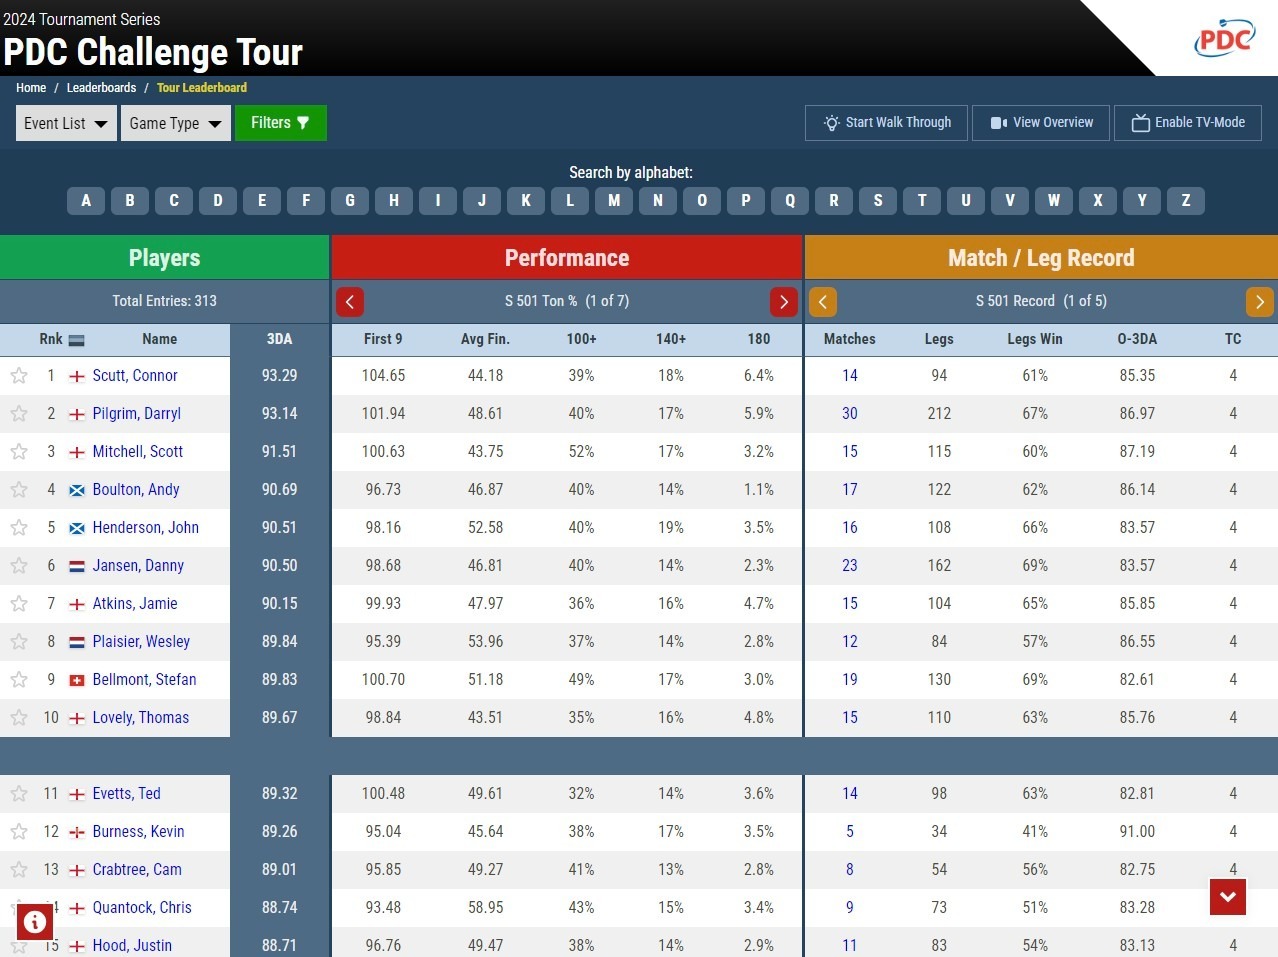Show previous Match / Leg Record set
The height and width of the screenshot is (957, 1278).
[x=823, y=301]
